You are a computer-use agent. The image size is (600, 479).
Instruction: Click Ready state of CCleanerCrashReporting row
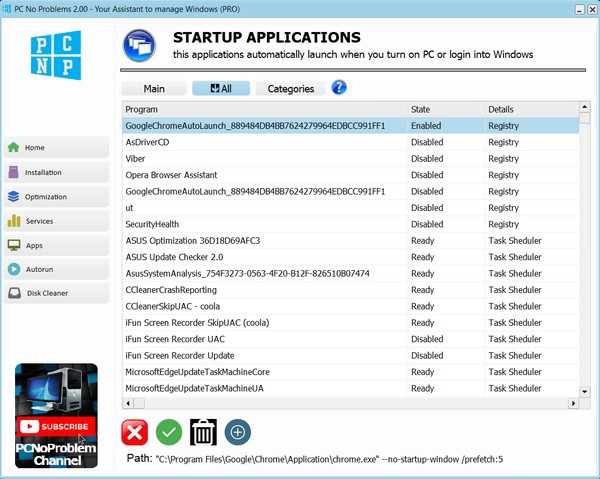[x=422, y=290]
